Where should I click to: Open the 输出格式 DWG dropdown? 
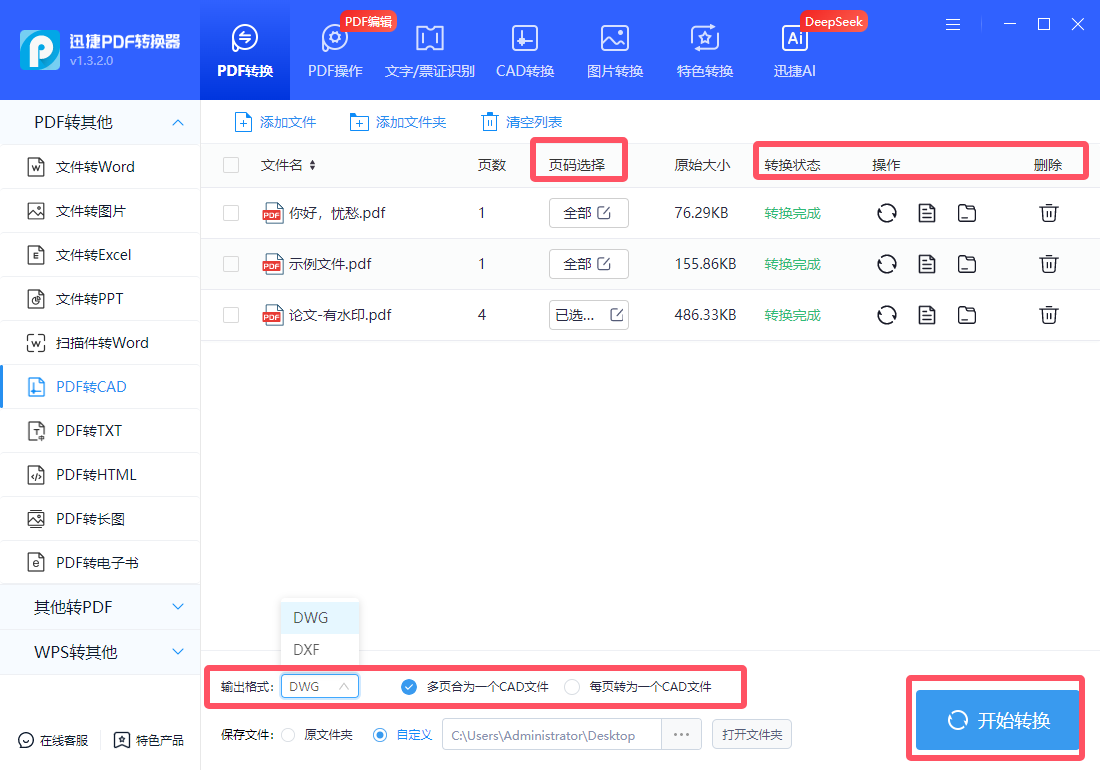point(320,687)
